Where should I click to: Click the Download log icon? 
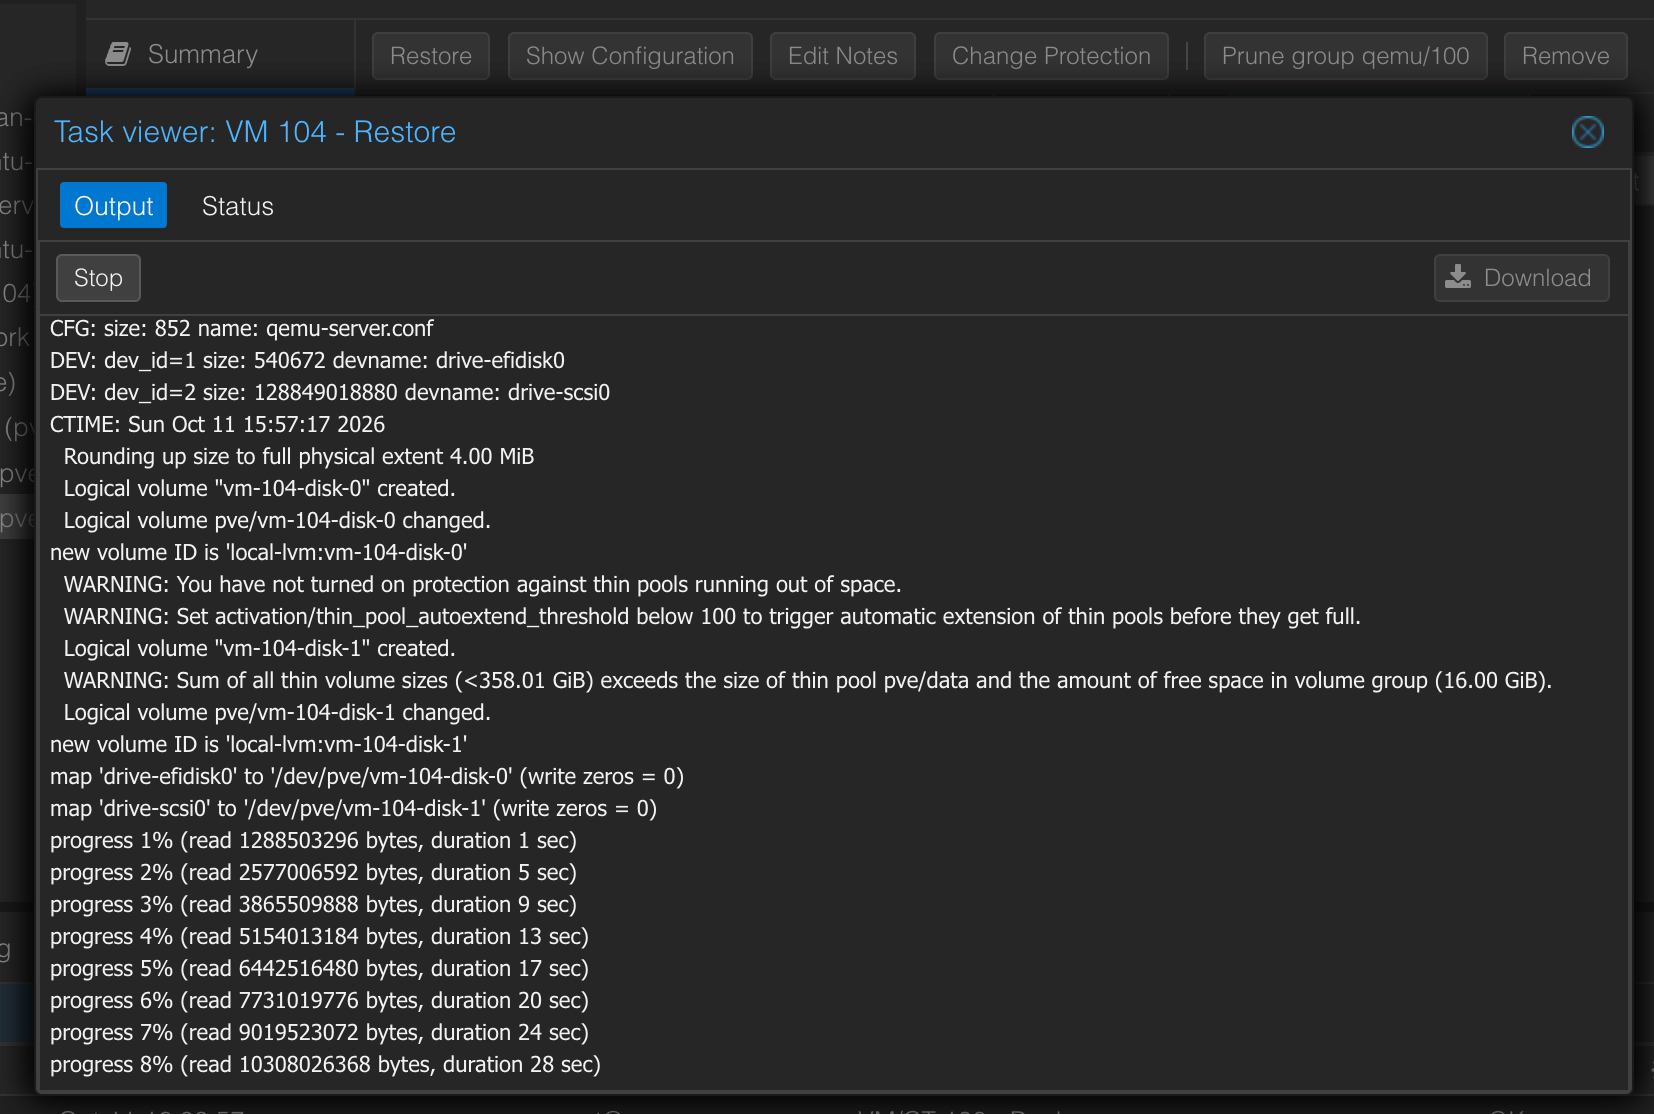coord(1458,277)
